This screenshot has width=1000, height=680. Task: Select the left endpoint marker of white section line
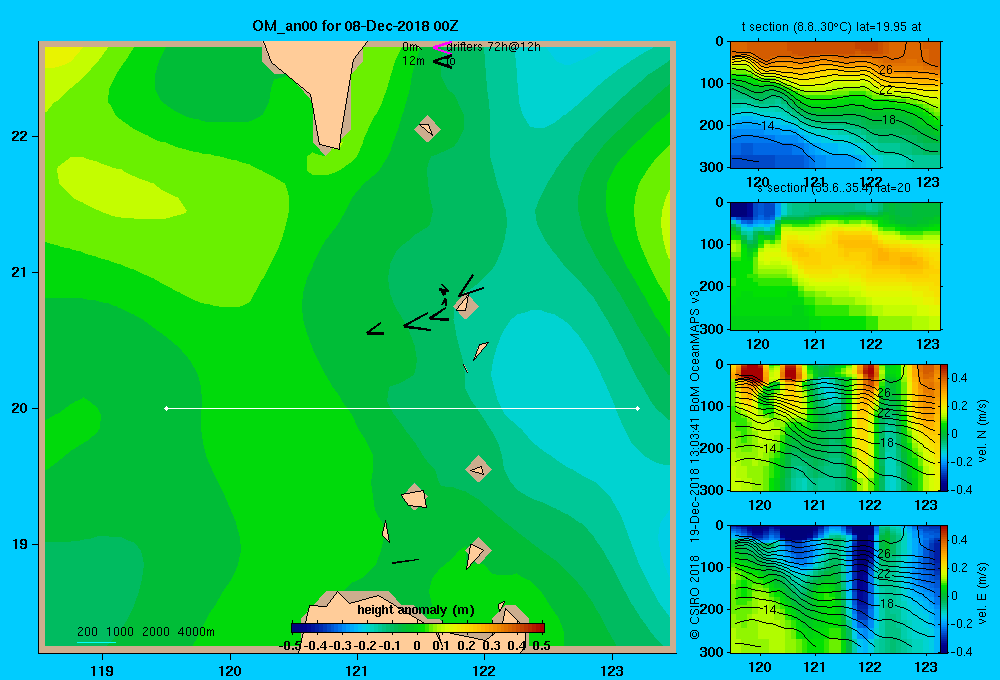pos(166,408)
